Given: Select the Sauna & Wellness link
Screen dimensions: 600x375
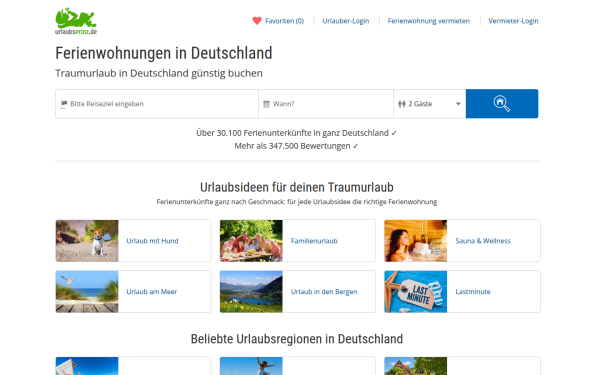Looking at the screenshot, I should coord(483,241).
